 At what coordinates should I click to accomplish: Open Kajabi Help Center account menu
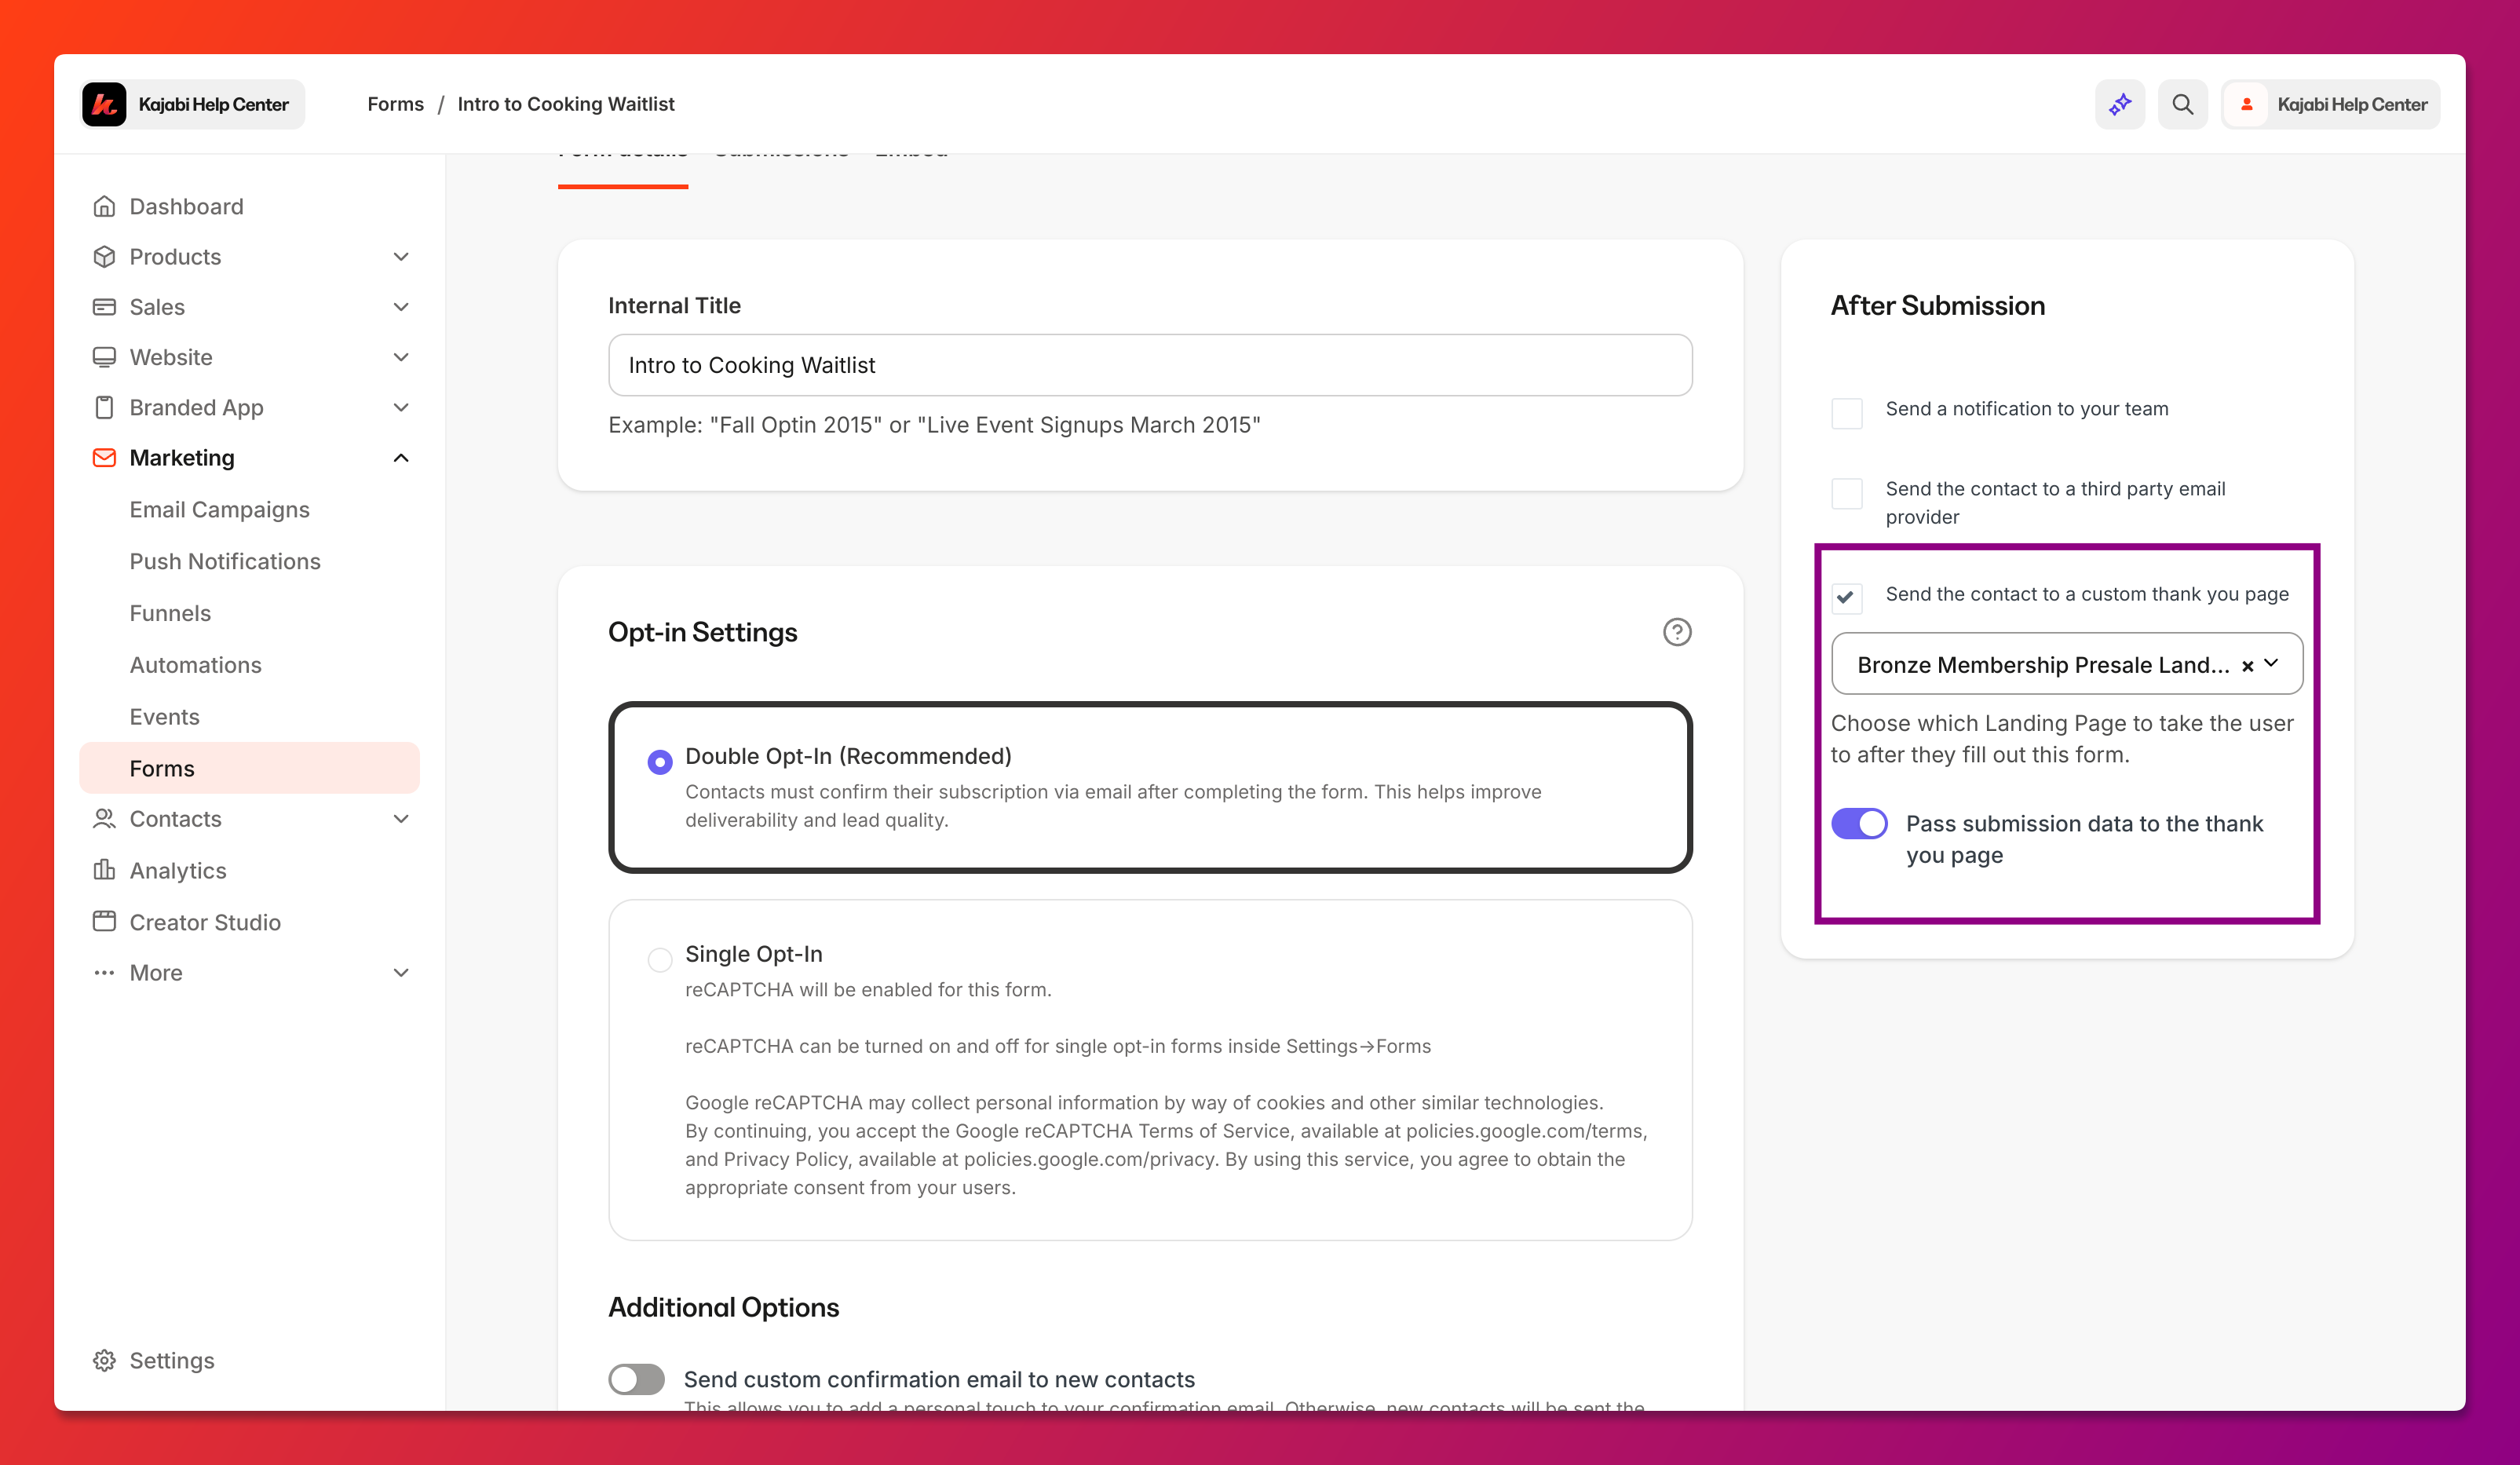click(x=2330, y=104)
